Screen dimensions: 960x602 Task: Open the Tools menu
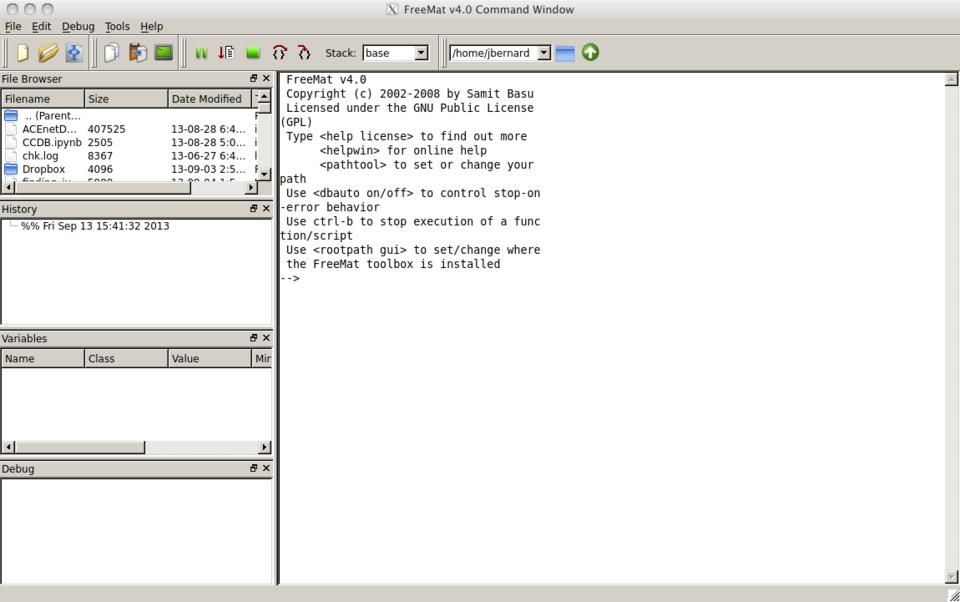[x=117, y=26]
